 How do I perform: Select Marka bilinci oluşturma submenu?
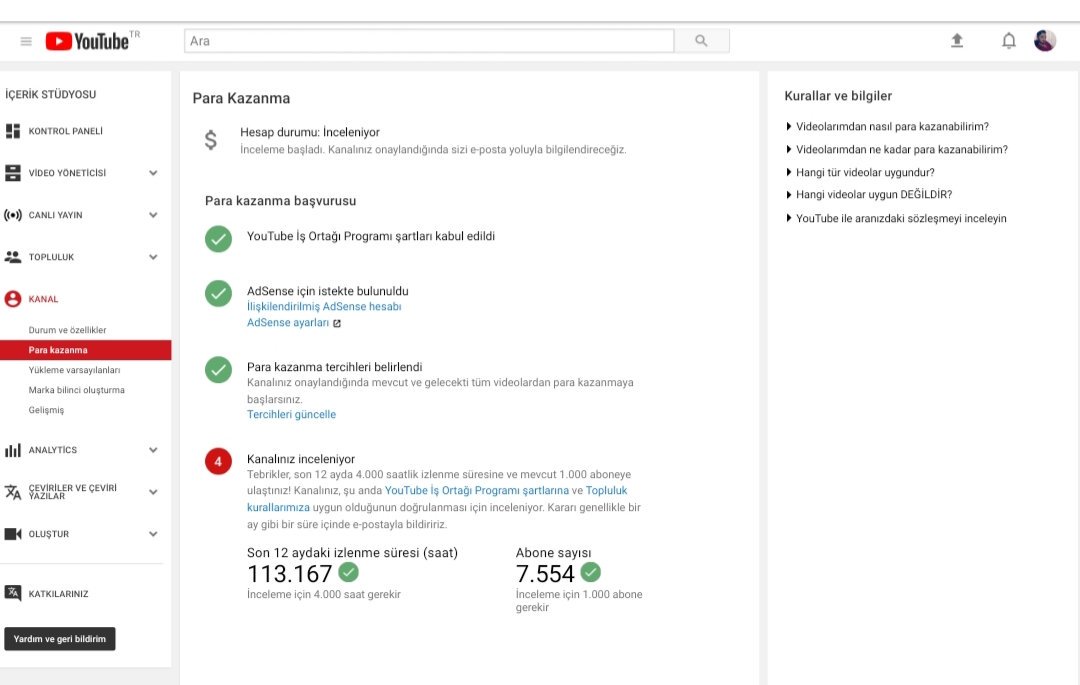[76, 390]
